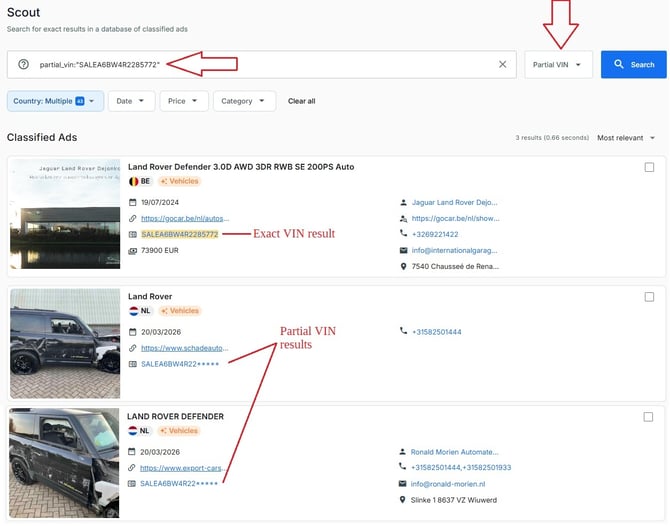Click the phone icon in the Land Rover ad
Screen dimensions: 670x526
(x=403, y=331)
